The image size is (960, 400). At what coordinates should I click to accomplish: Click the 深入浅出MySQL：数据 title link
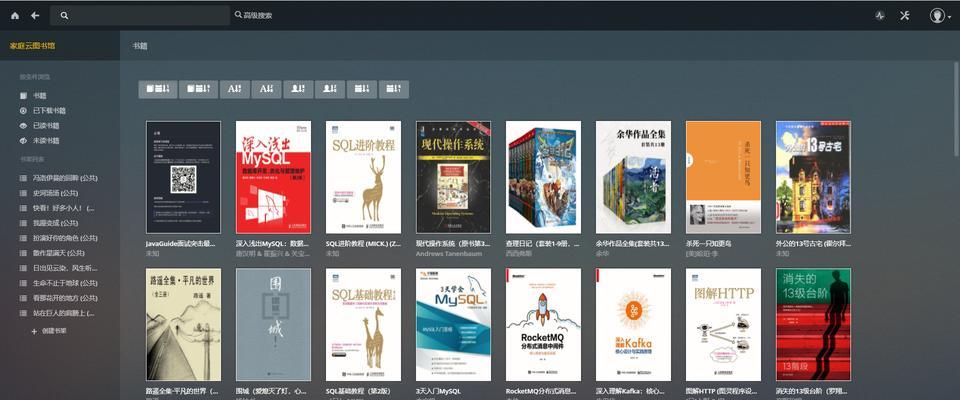point(271,243)
